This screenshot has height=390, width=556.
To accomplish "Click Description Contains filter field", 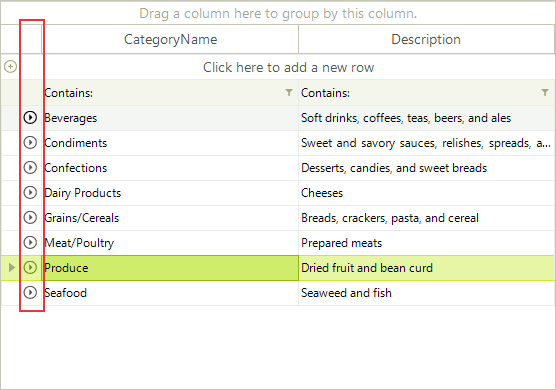I will click(419, 93).
